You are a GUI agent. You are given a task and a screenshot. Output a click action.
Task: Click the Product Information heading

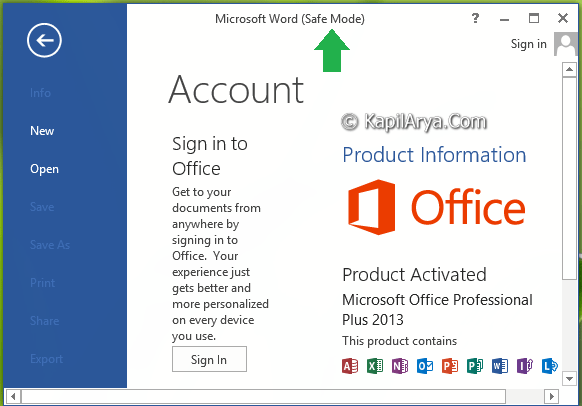434,154
